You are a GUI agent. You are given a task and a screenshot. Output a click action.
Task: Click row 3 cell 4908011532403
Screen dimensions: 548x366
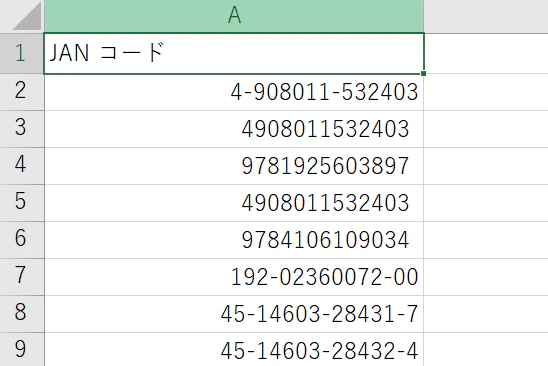click(234, 129)
